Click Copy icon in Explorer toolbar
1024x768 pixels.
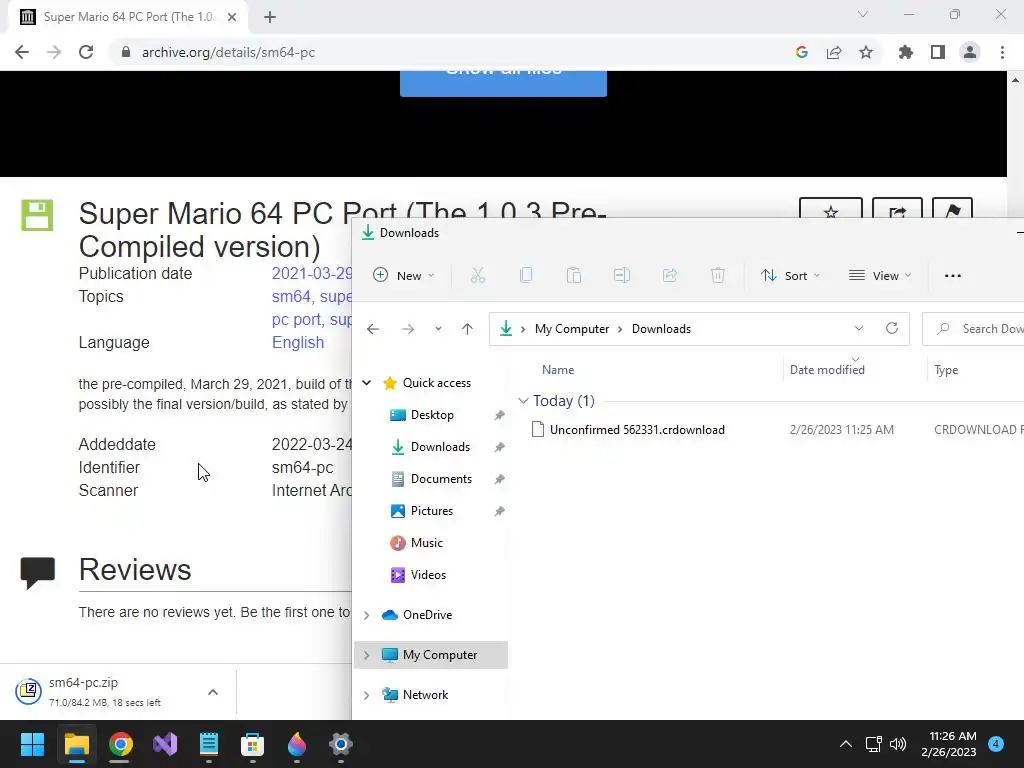[x=526, y=276]
